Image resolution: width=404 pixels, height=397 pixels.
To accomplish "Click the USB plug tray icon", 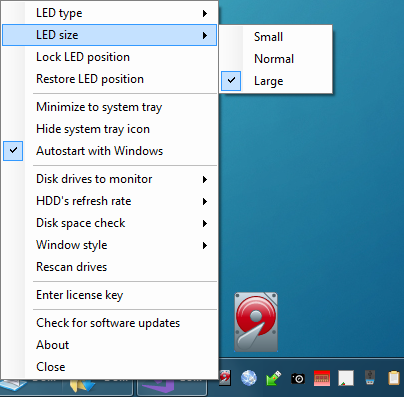I will 370,377.
